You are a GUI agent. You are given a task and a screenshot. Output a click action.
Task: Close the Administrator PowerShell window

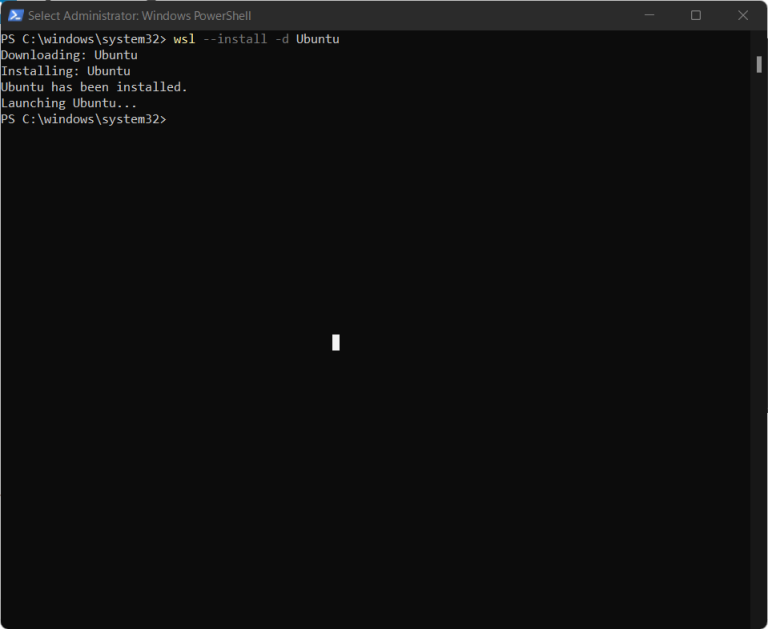coord(742,15)
